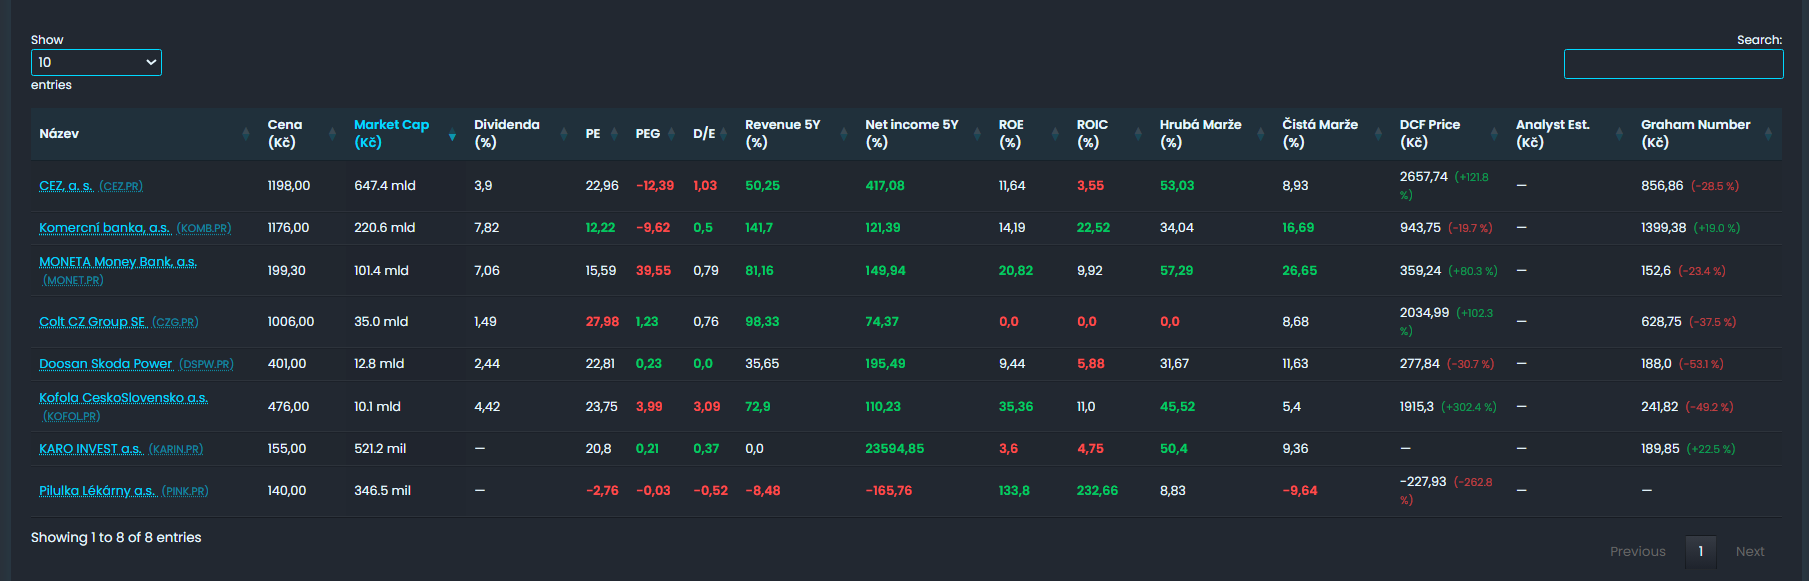1809x581 pixels.
Task: Open the Colt CZ Group SE link
Action: pyautogui.click(x=92, y=322)
